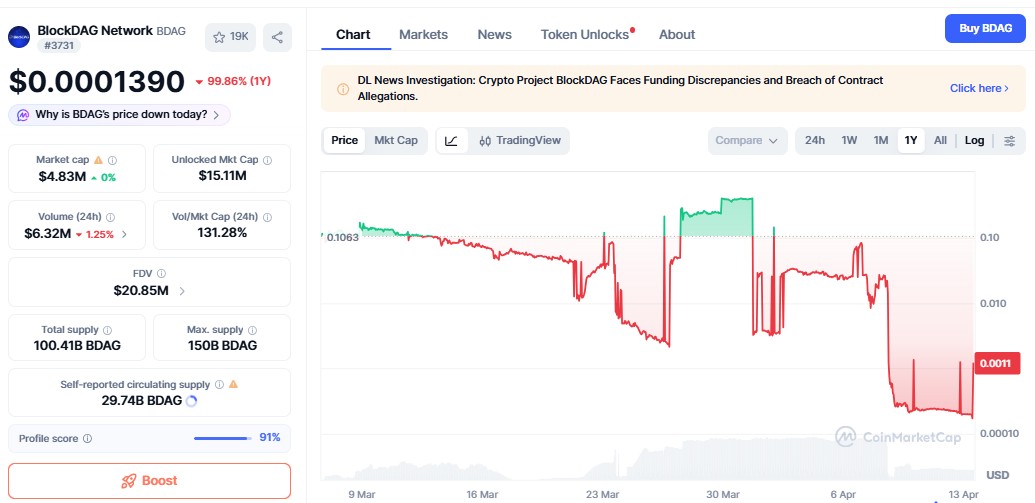Expand 'Why is BDAG's price down today?' chevron
This screenshot has width=1035, height=503.
(216, 115)
